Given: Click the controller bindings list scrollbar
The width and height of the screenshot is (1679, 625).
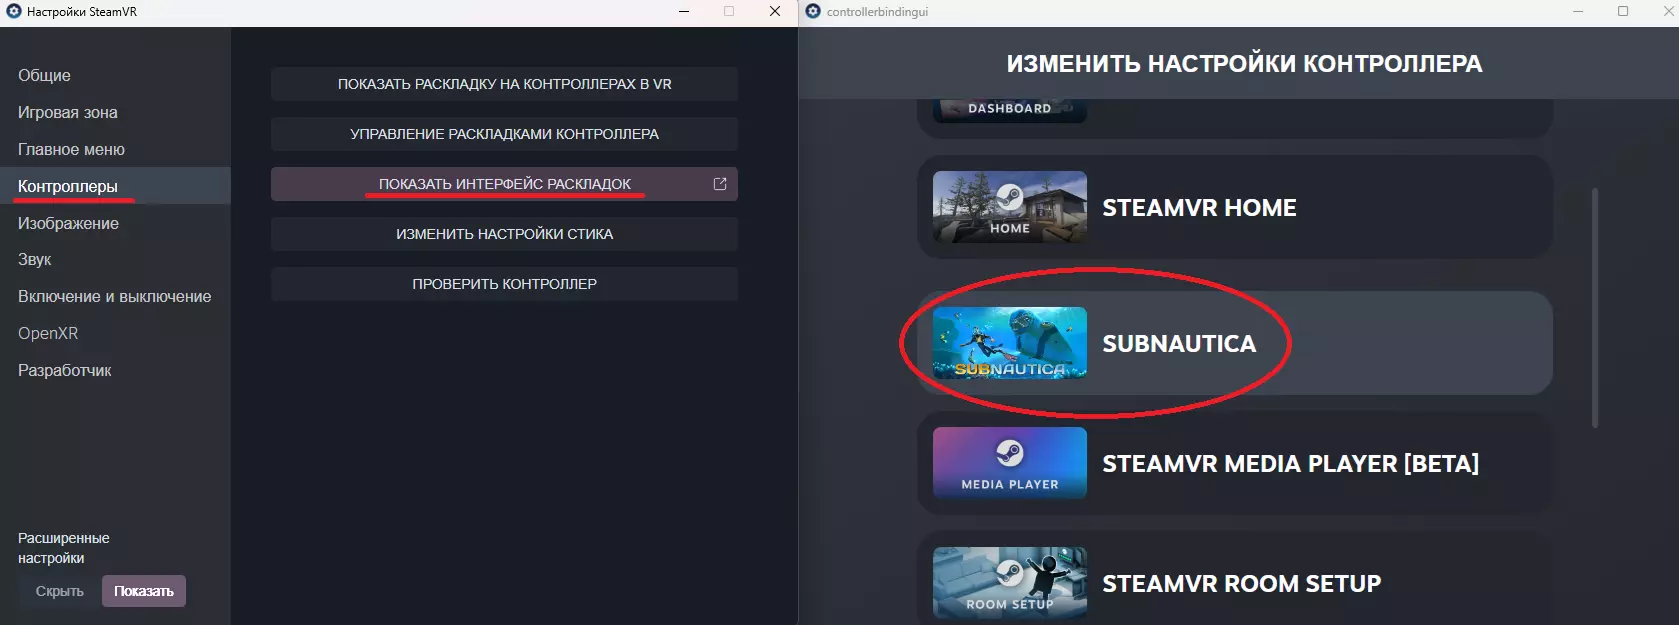Looking at the screenshot, I should coord(1595,308).
